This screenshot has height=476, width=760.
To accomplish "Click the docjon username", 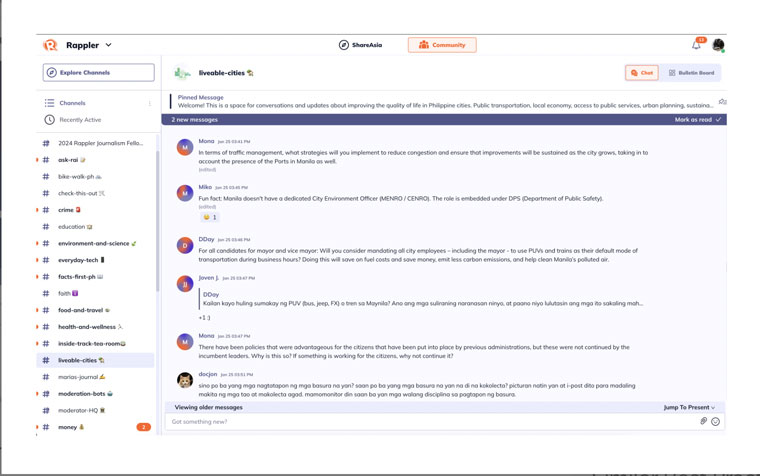I will pyautogui.click(x=207, y=374).
